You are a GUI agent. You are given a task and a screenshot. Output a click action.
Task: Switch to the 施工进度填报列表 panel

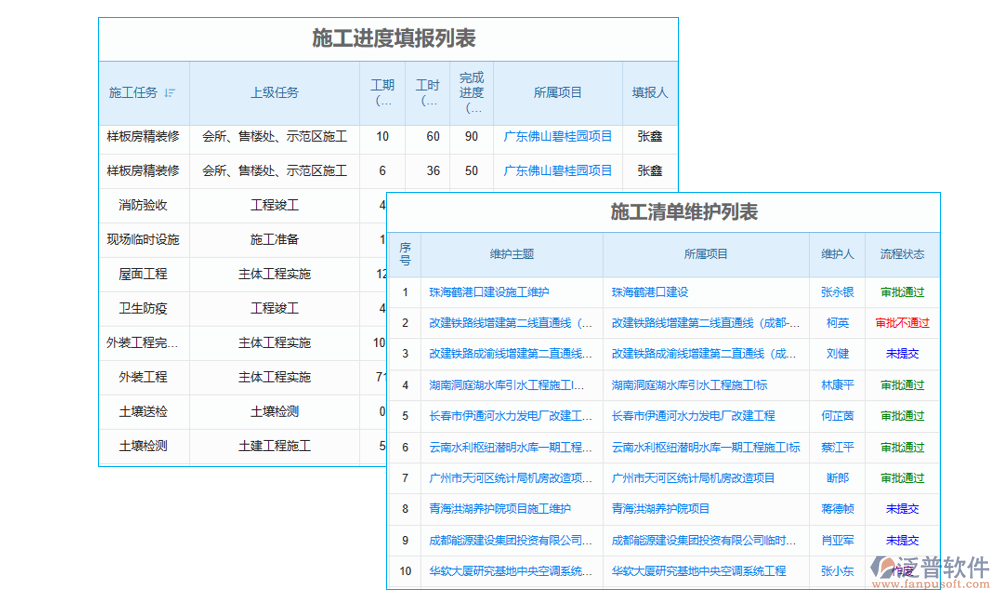(x=394, y=38)
